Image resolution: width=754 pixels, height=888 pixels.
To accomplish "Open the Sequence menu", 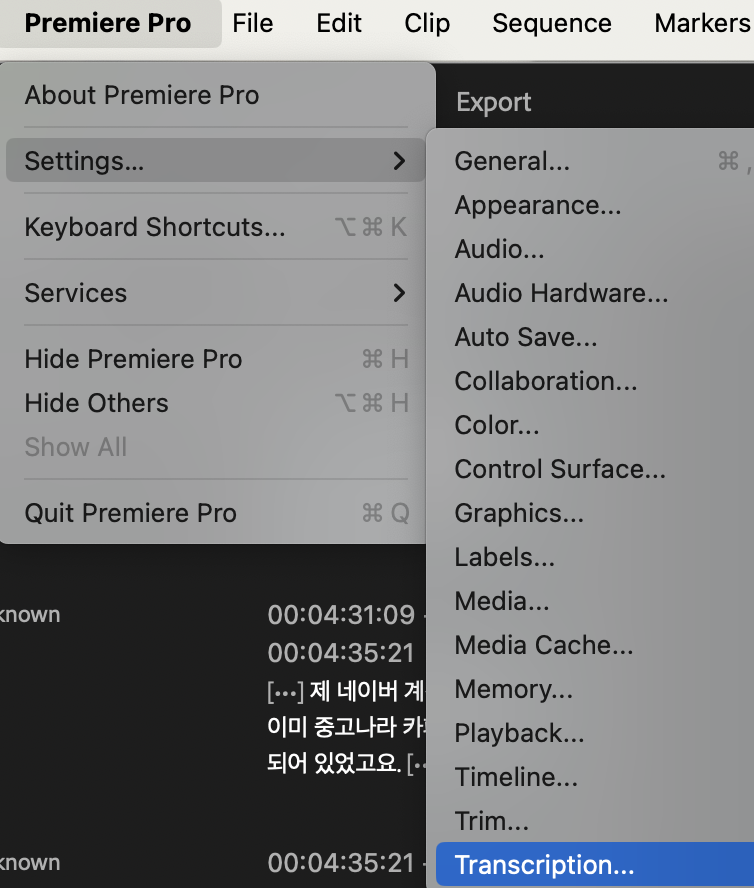I will click(x=552, y=24).
